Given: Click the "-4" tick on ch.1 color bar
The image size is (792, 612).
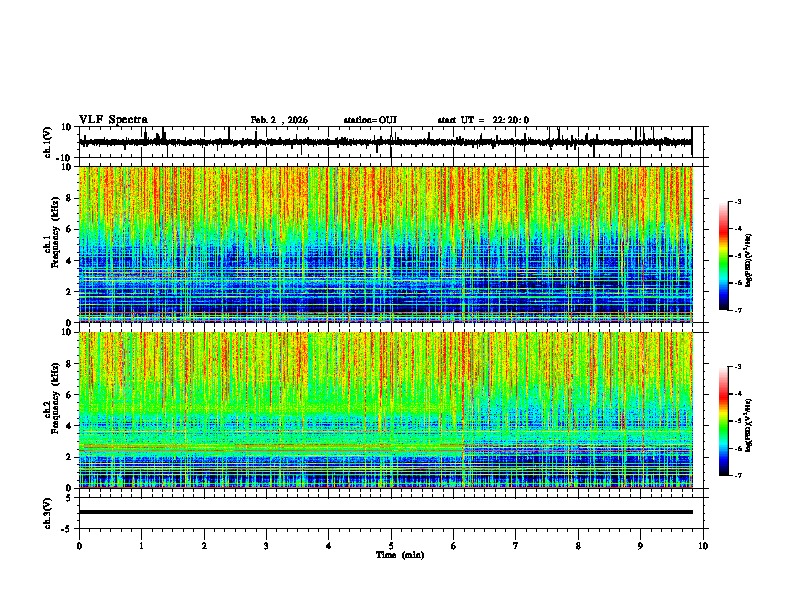Looking at the screenshot, I should [x=738, y=229].
